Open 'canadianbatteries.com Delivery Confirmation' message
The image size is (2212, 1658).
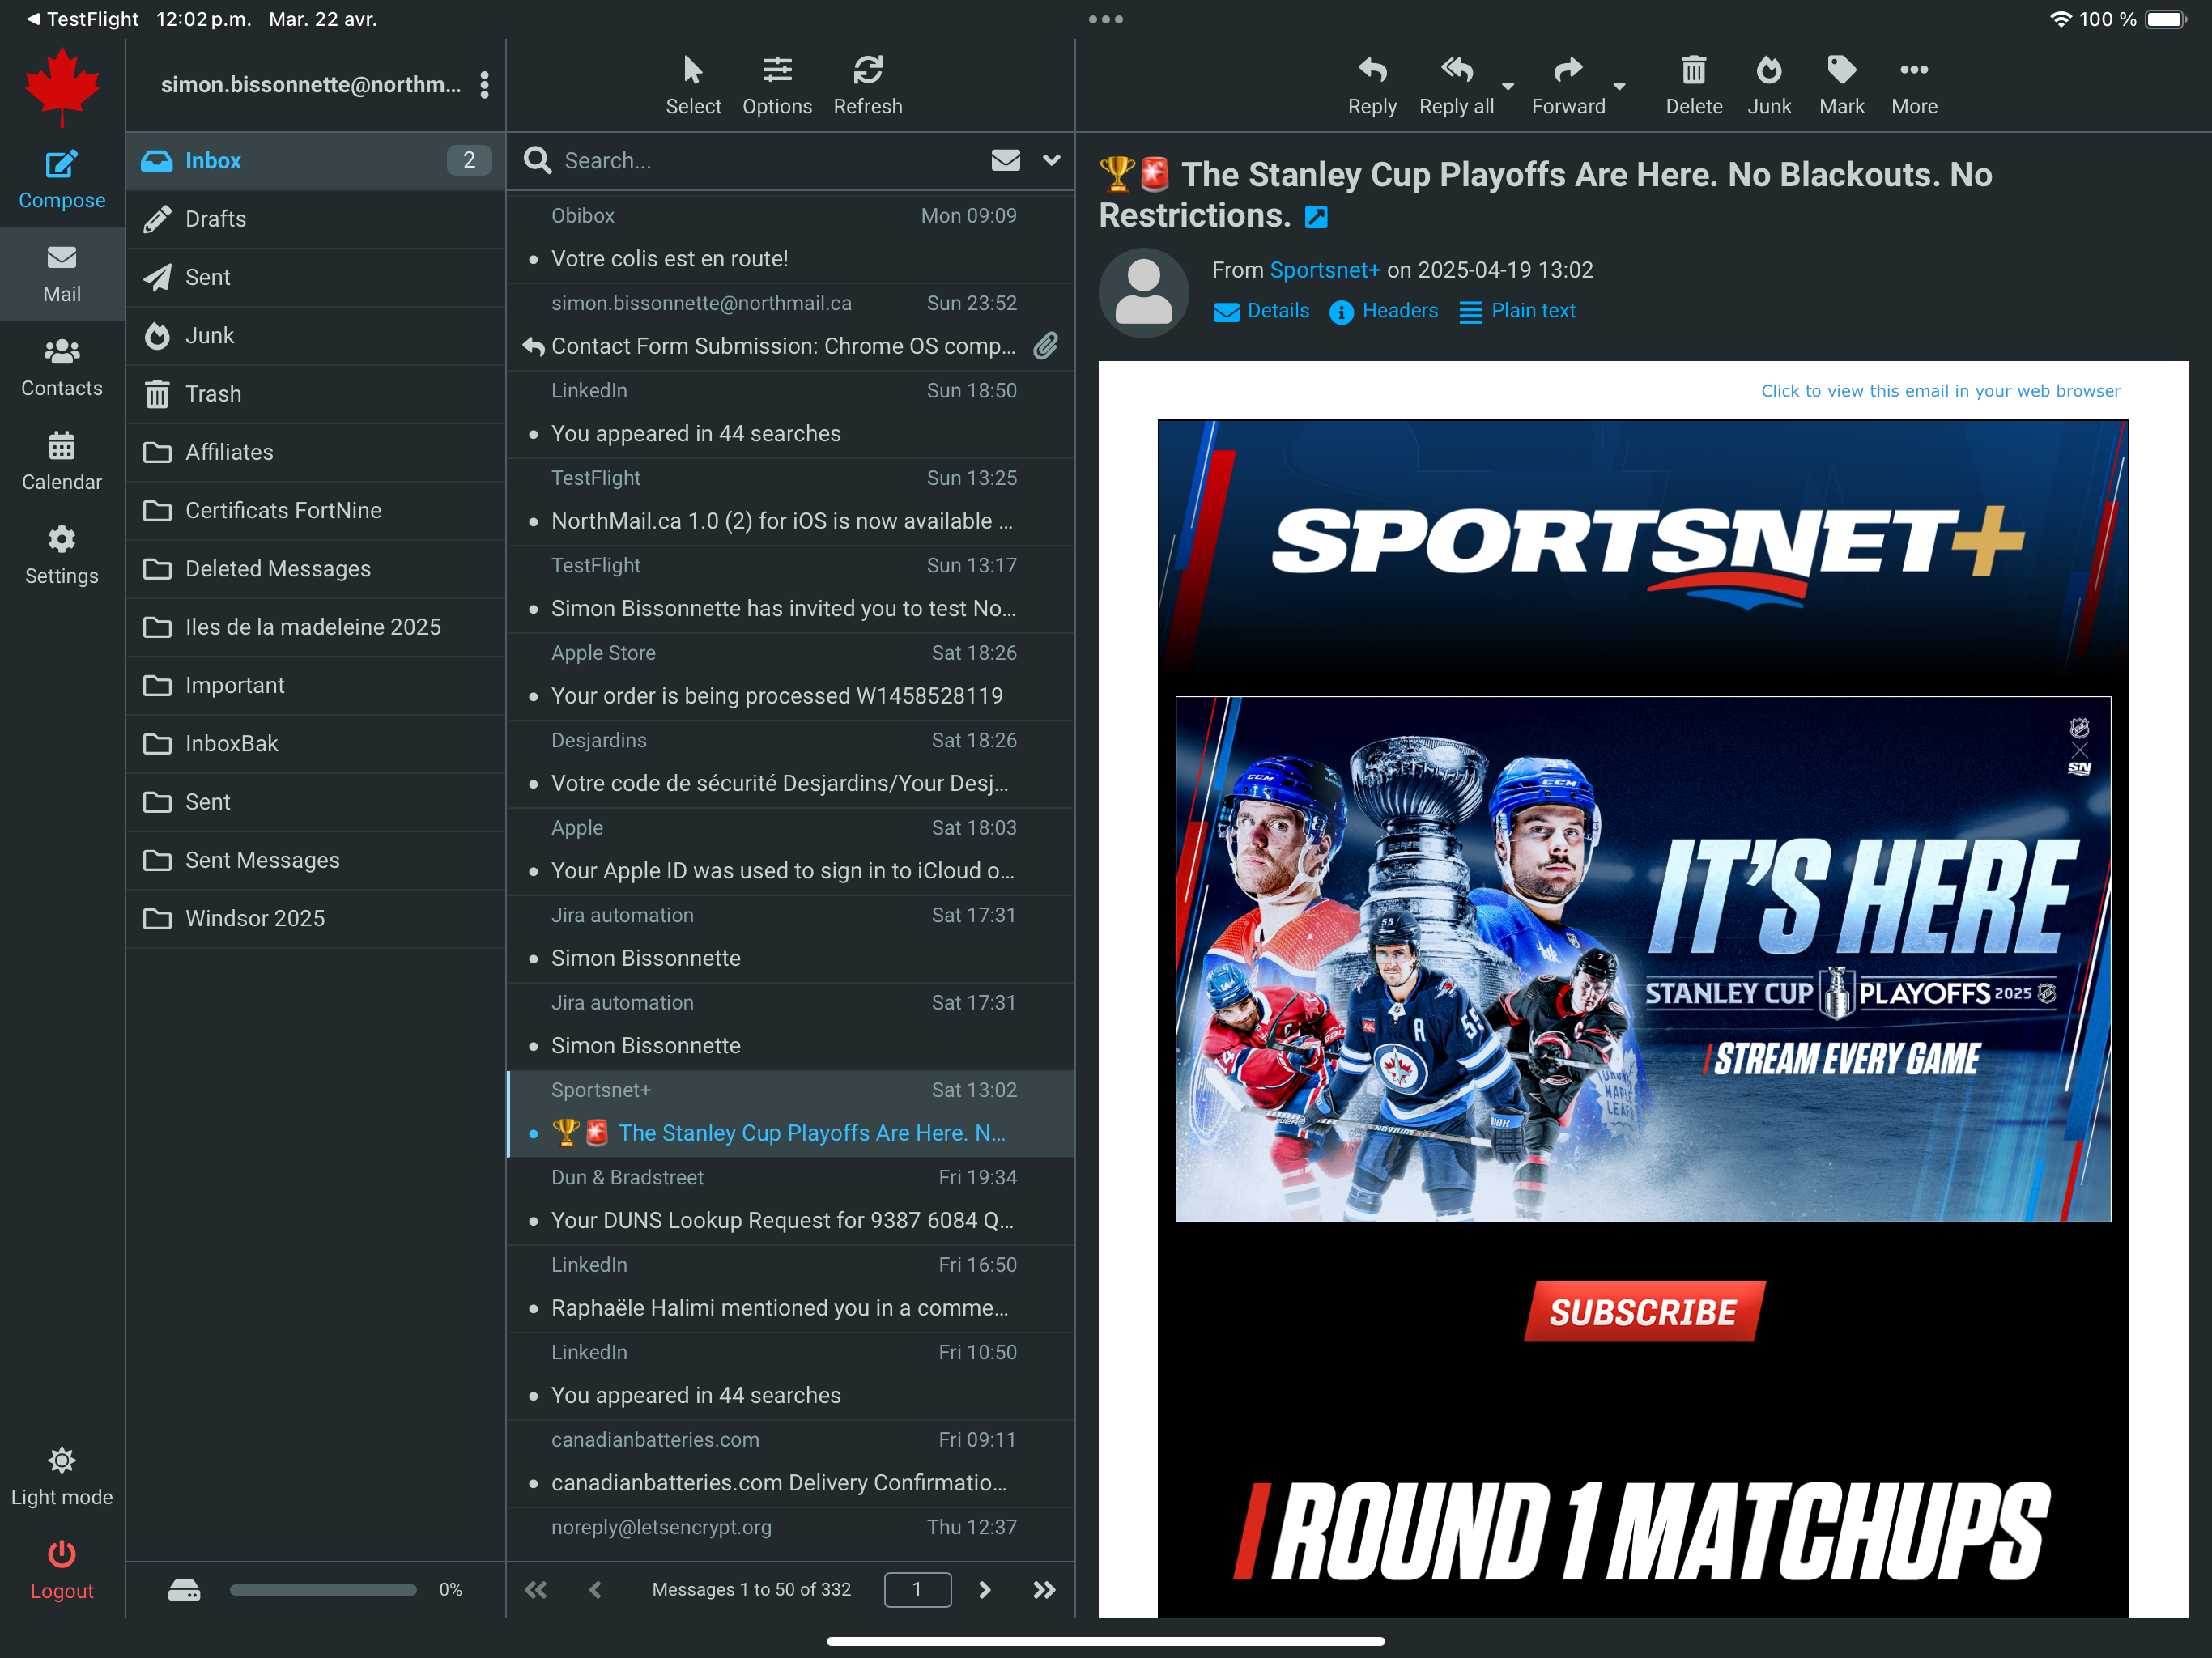point(790,1464)
